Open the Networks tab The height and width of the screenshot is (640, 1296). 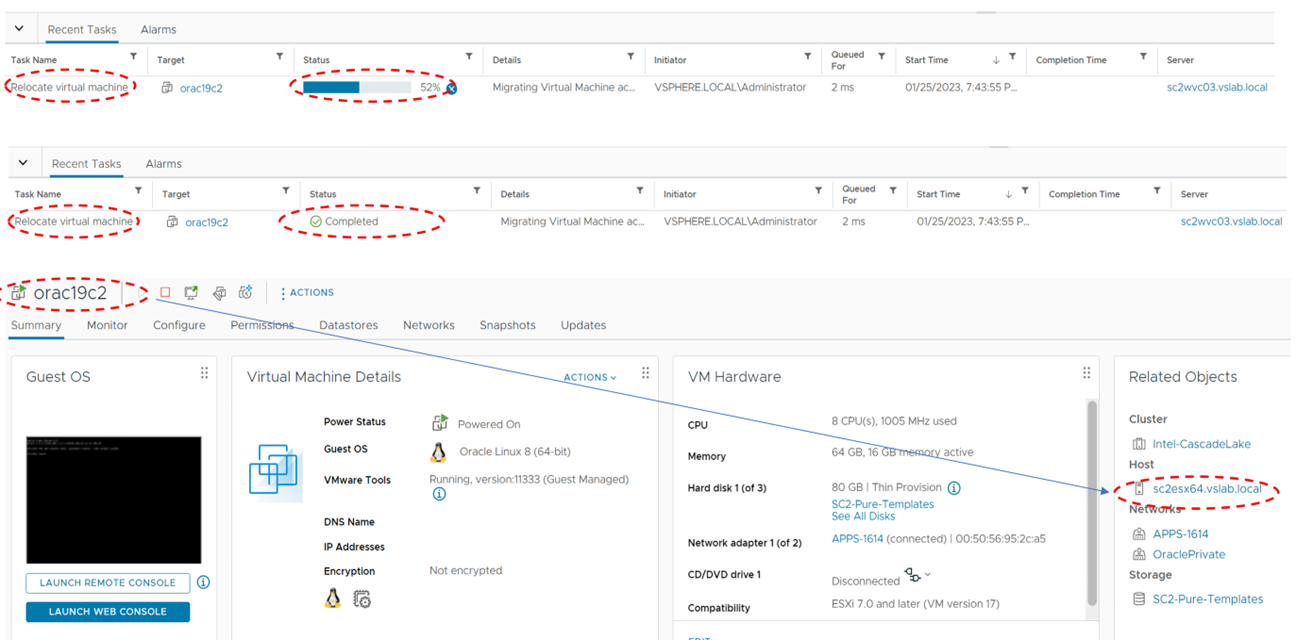pyautogui.click(x=429, y=325)
